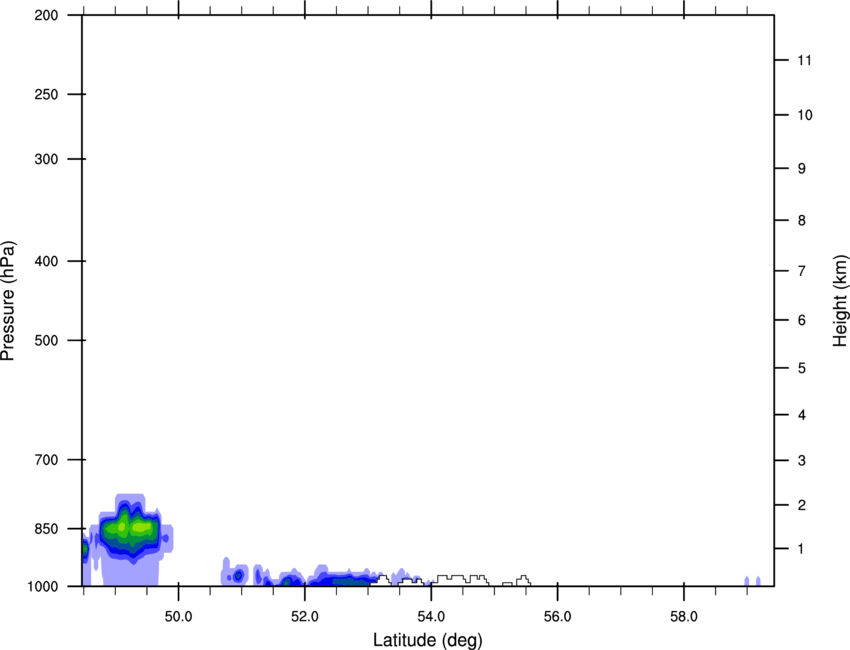850x650 pixels.
Task: Select the 300 pressure tick label
Action: pyautogui.click(x=46, y=159)
